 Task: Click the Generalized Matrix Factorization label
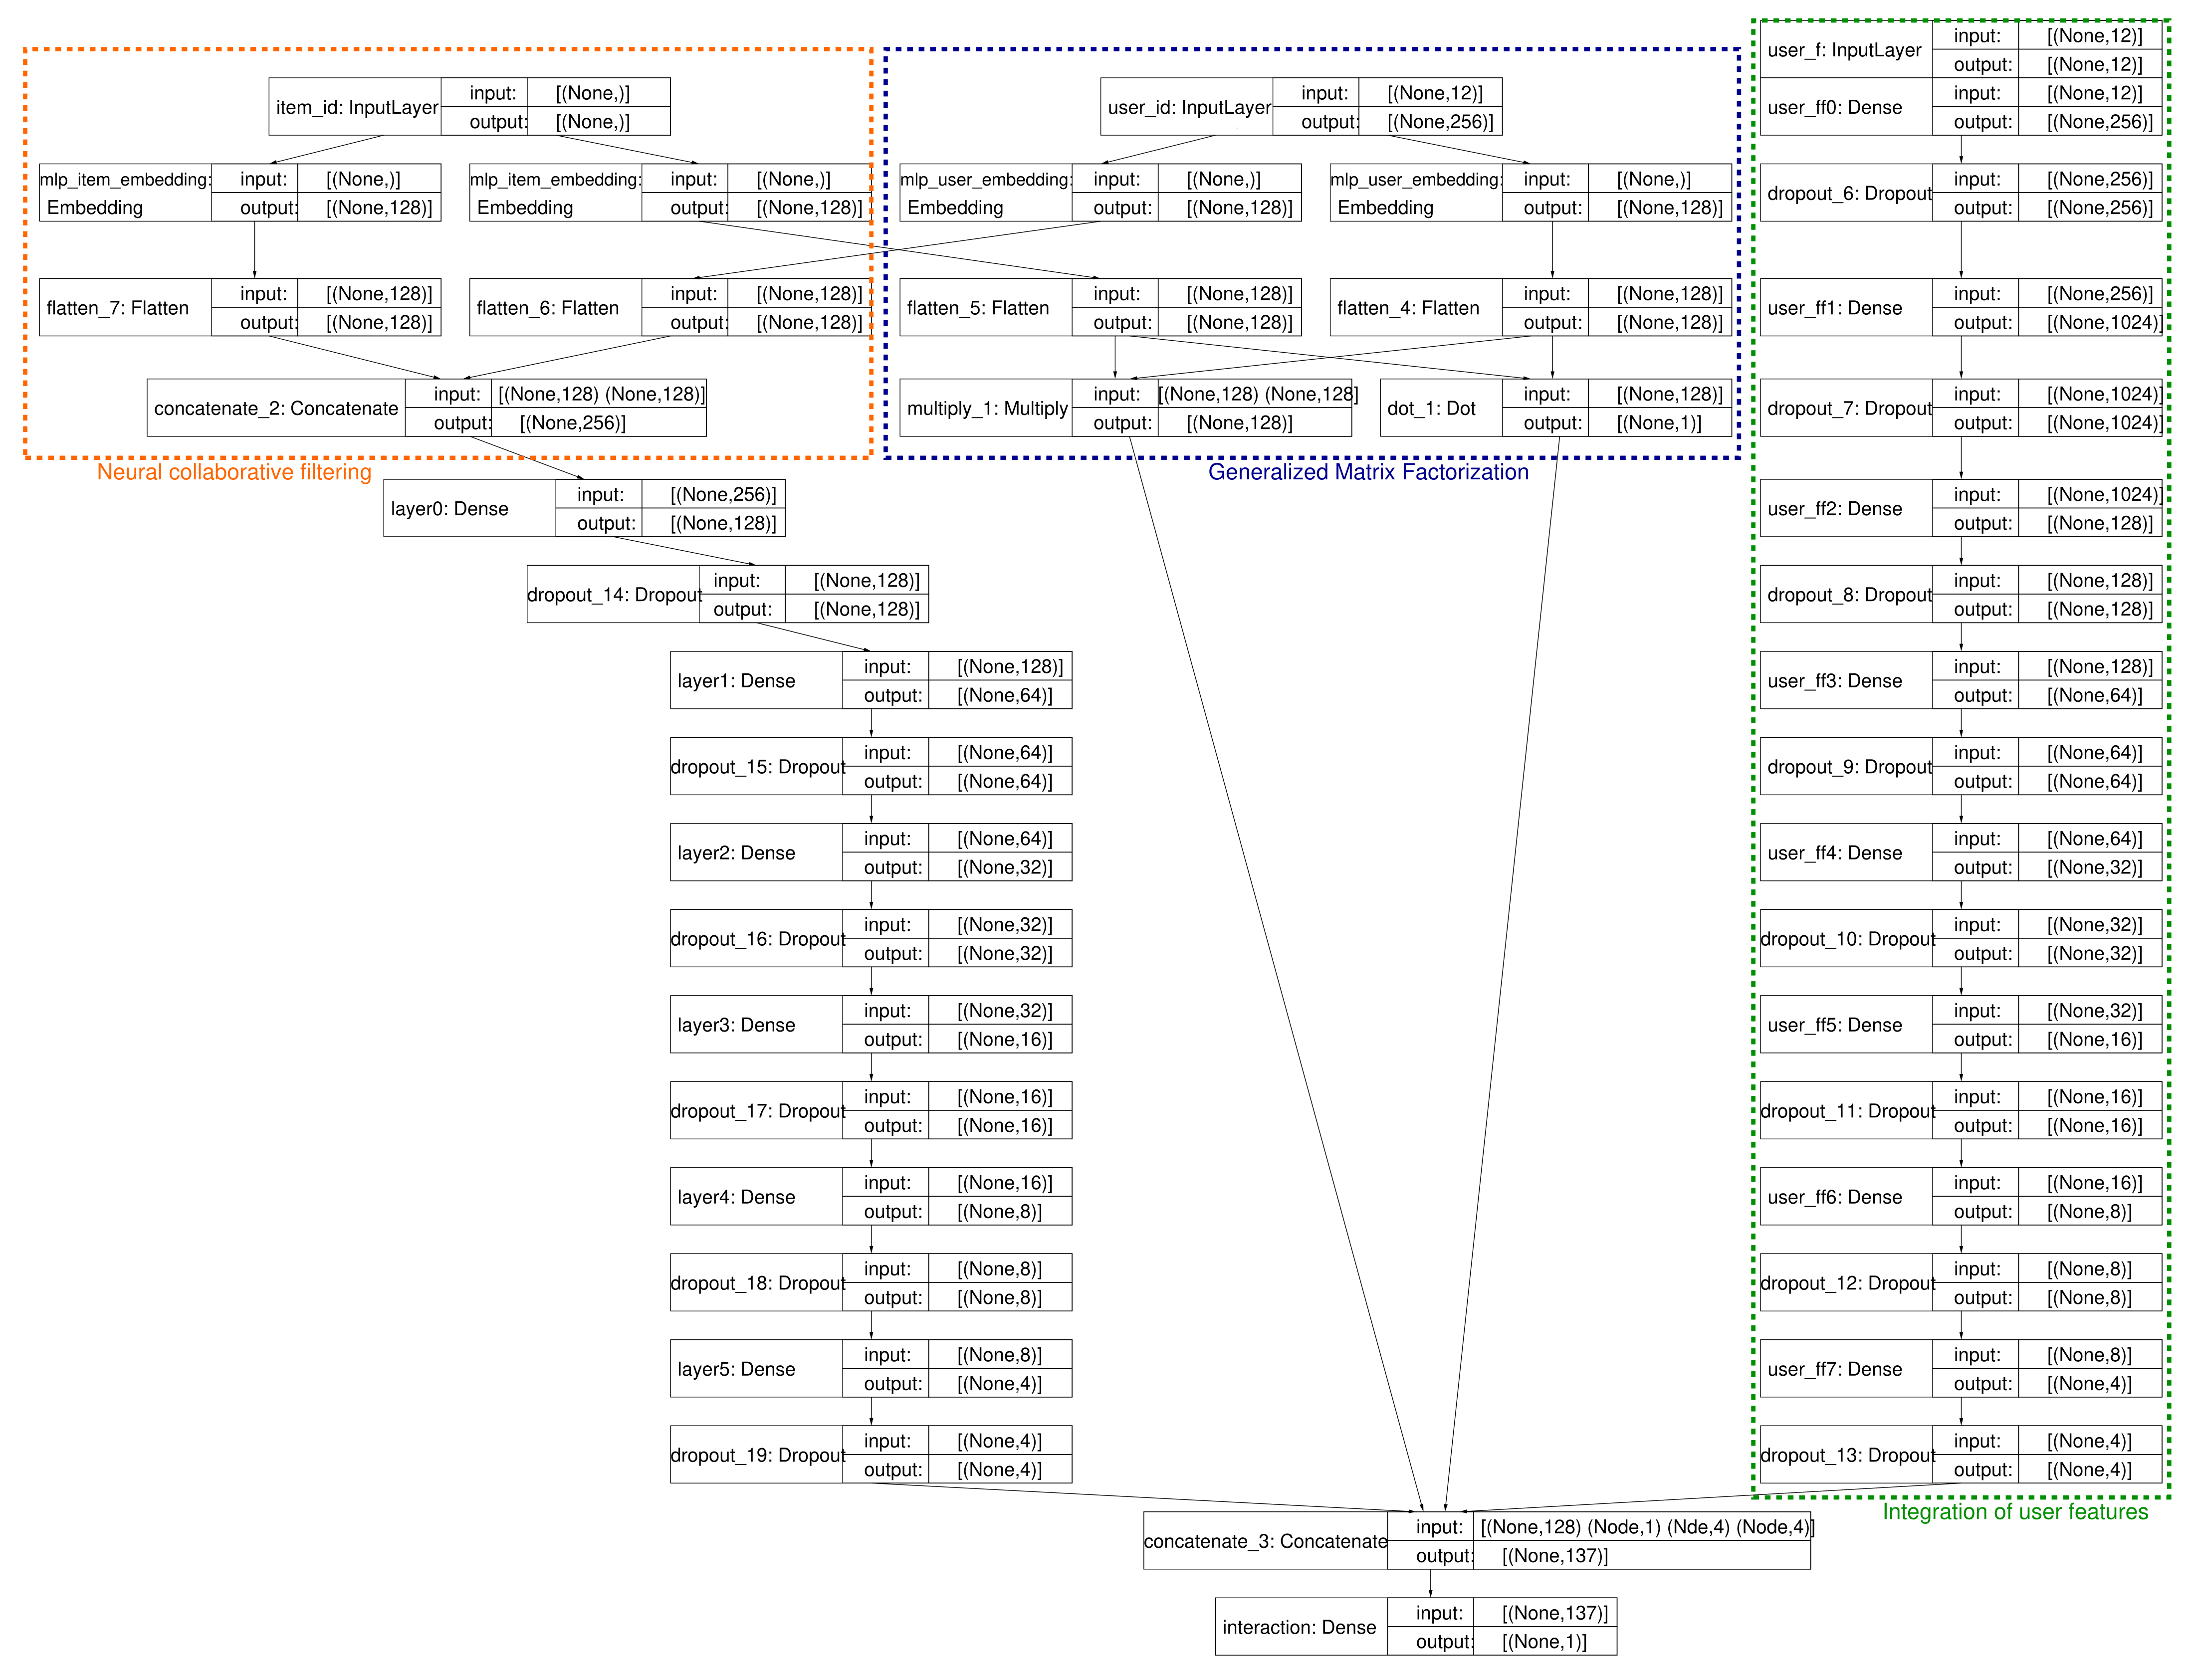pos(1367,472)
